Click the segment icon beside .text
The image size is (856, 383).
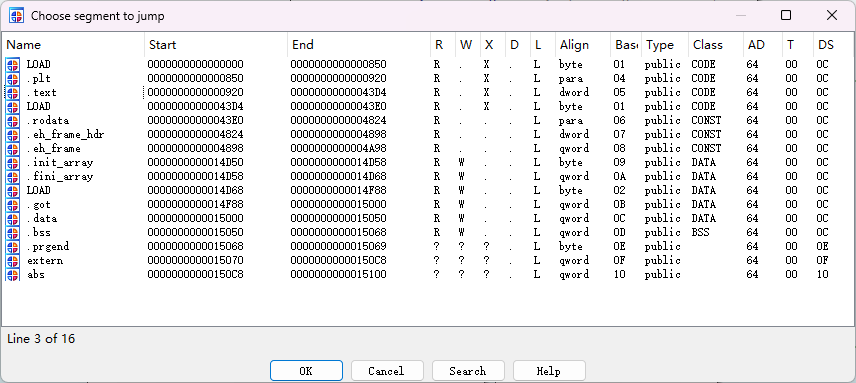[13, 93]
